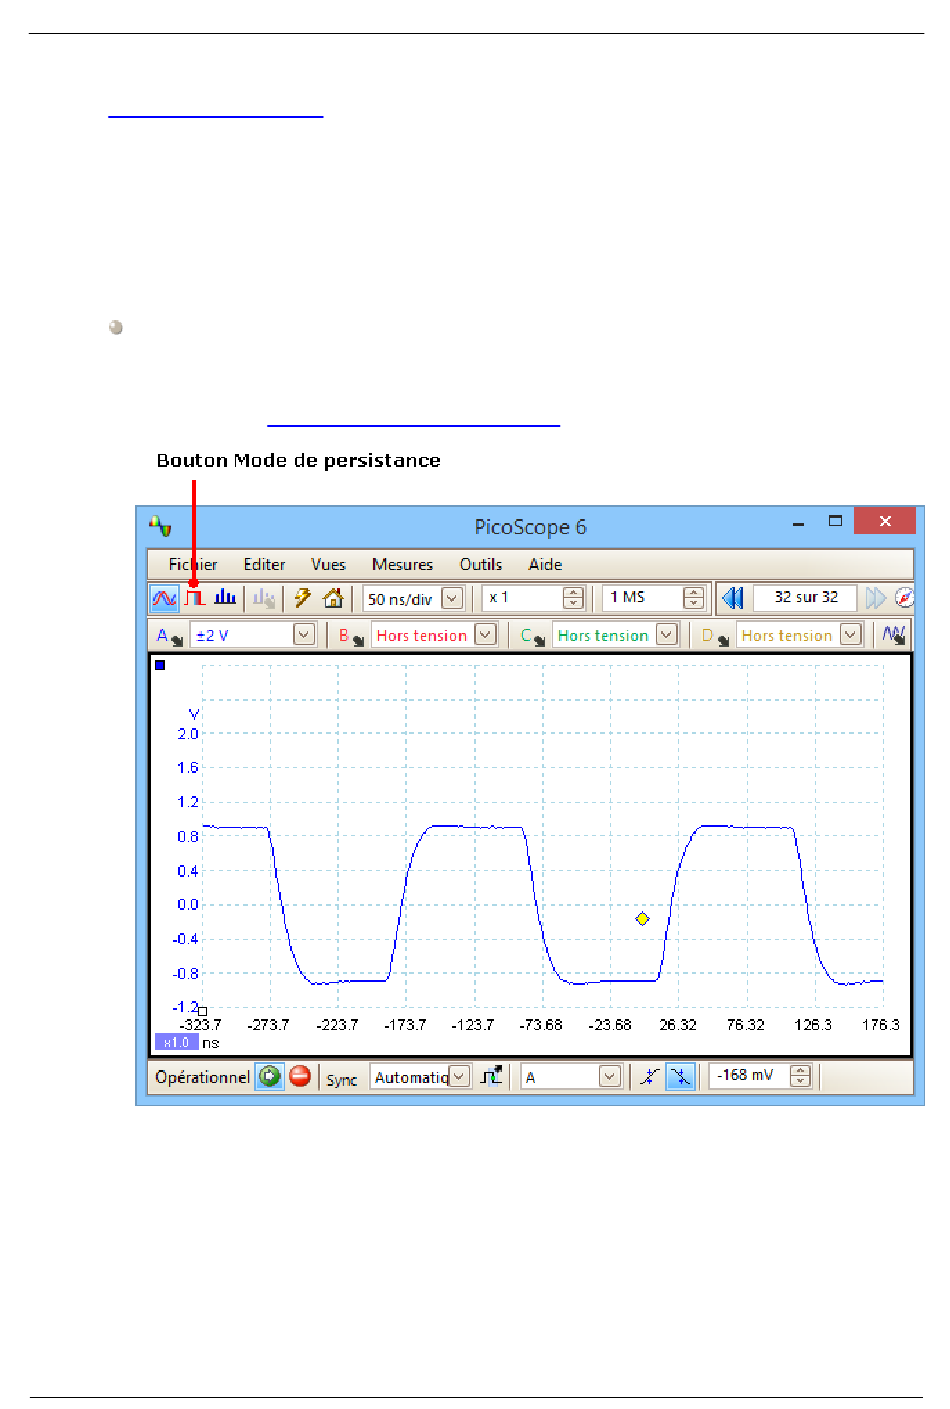Go to previous buffer double-arrow
Screen dimensions: 950x1409
733,598
